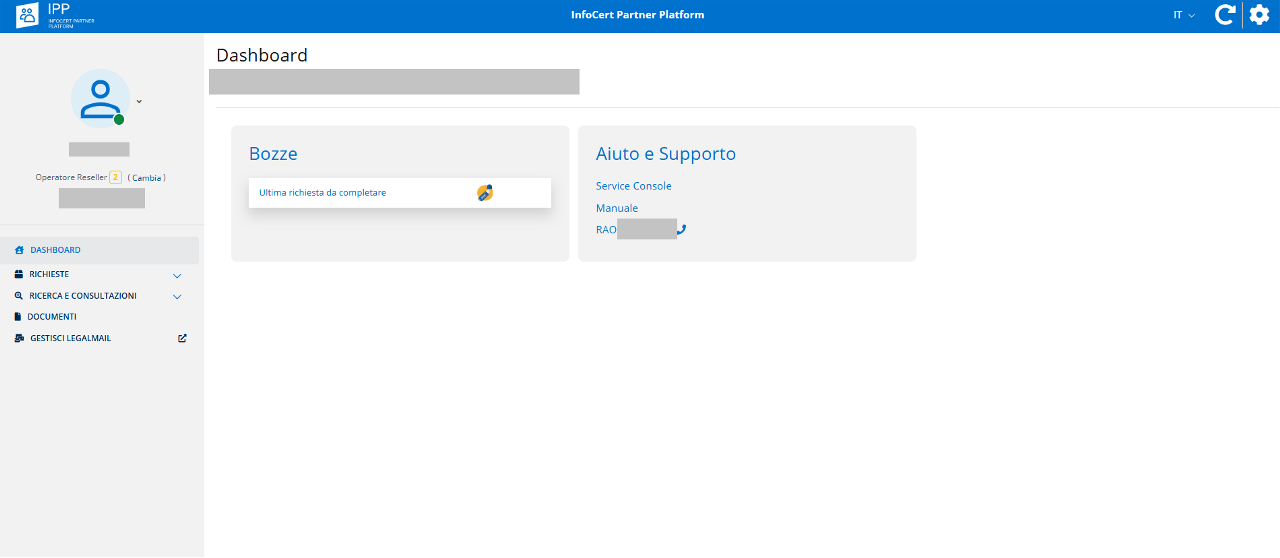
Task: Select Dashboard in the sidebar
Action: (x=100, y=250)
